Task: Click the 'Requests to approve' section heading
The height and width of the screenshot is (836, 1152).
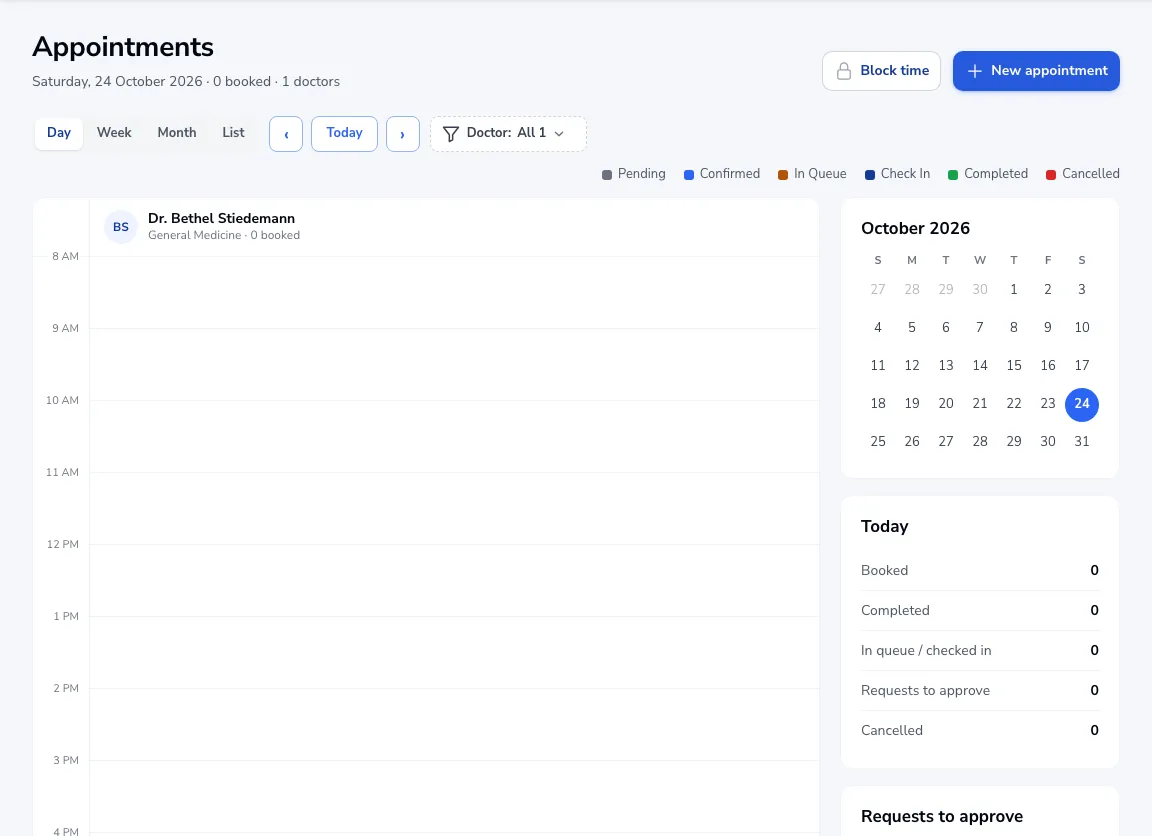Action: (x=942, y=817)
